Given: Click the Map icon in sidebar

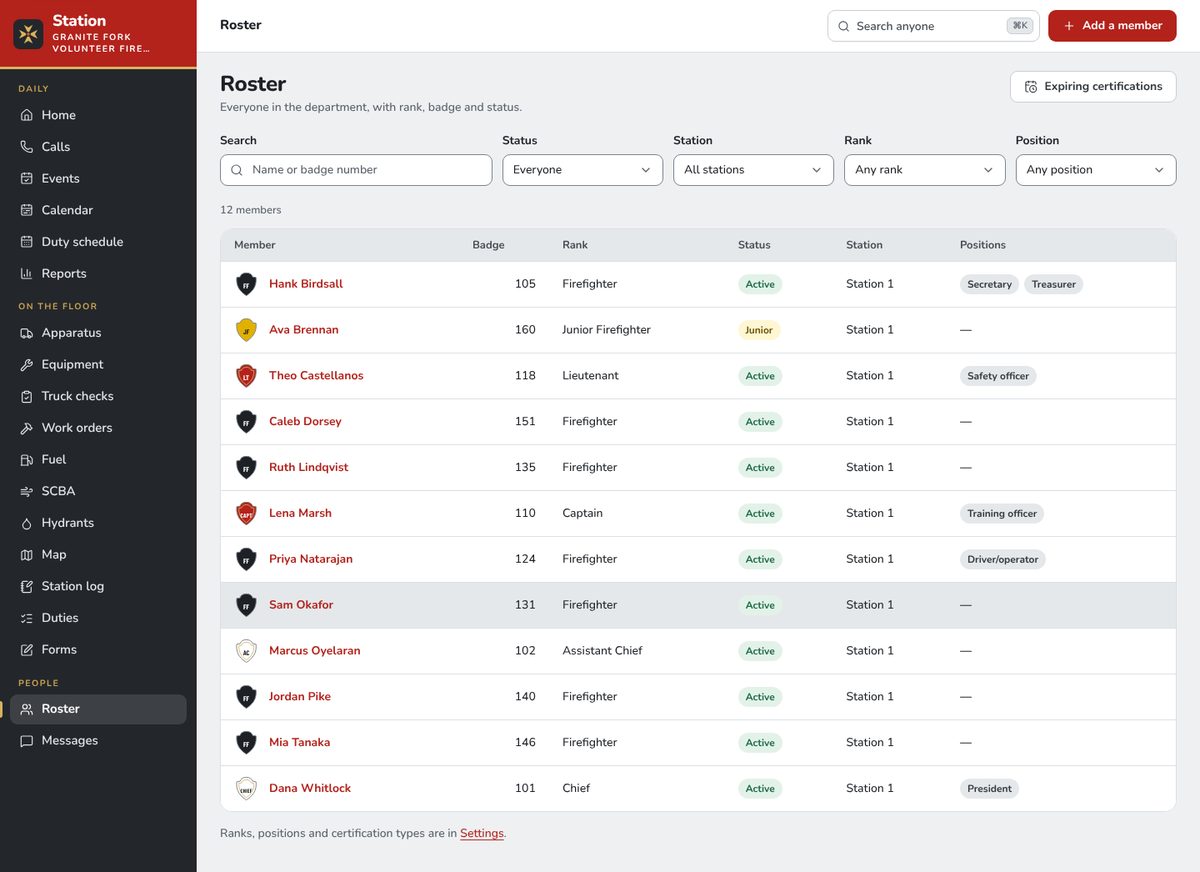Looking at the screenshot, I should 27,555.
